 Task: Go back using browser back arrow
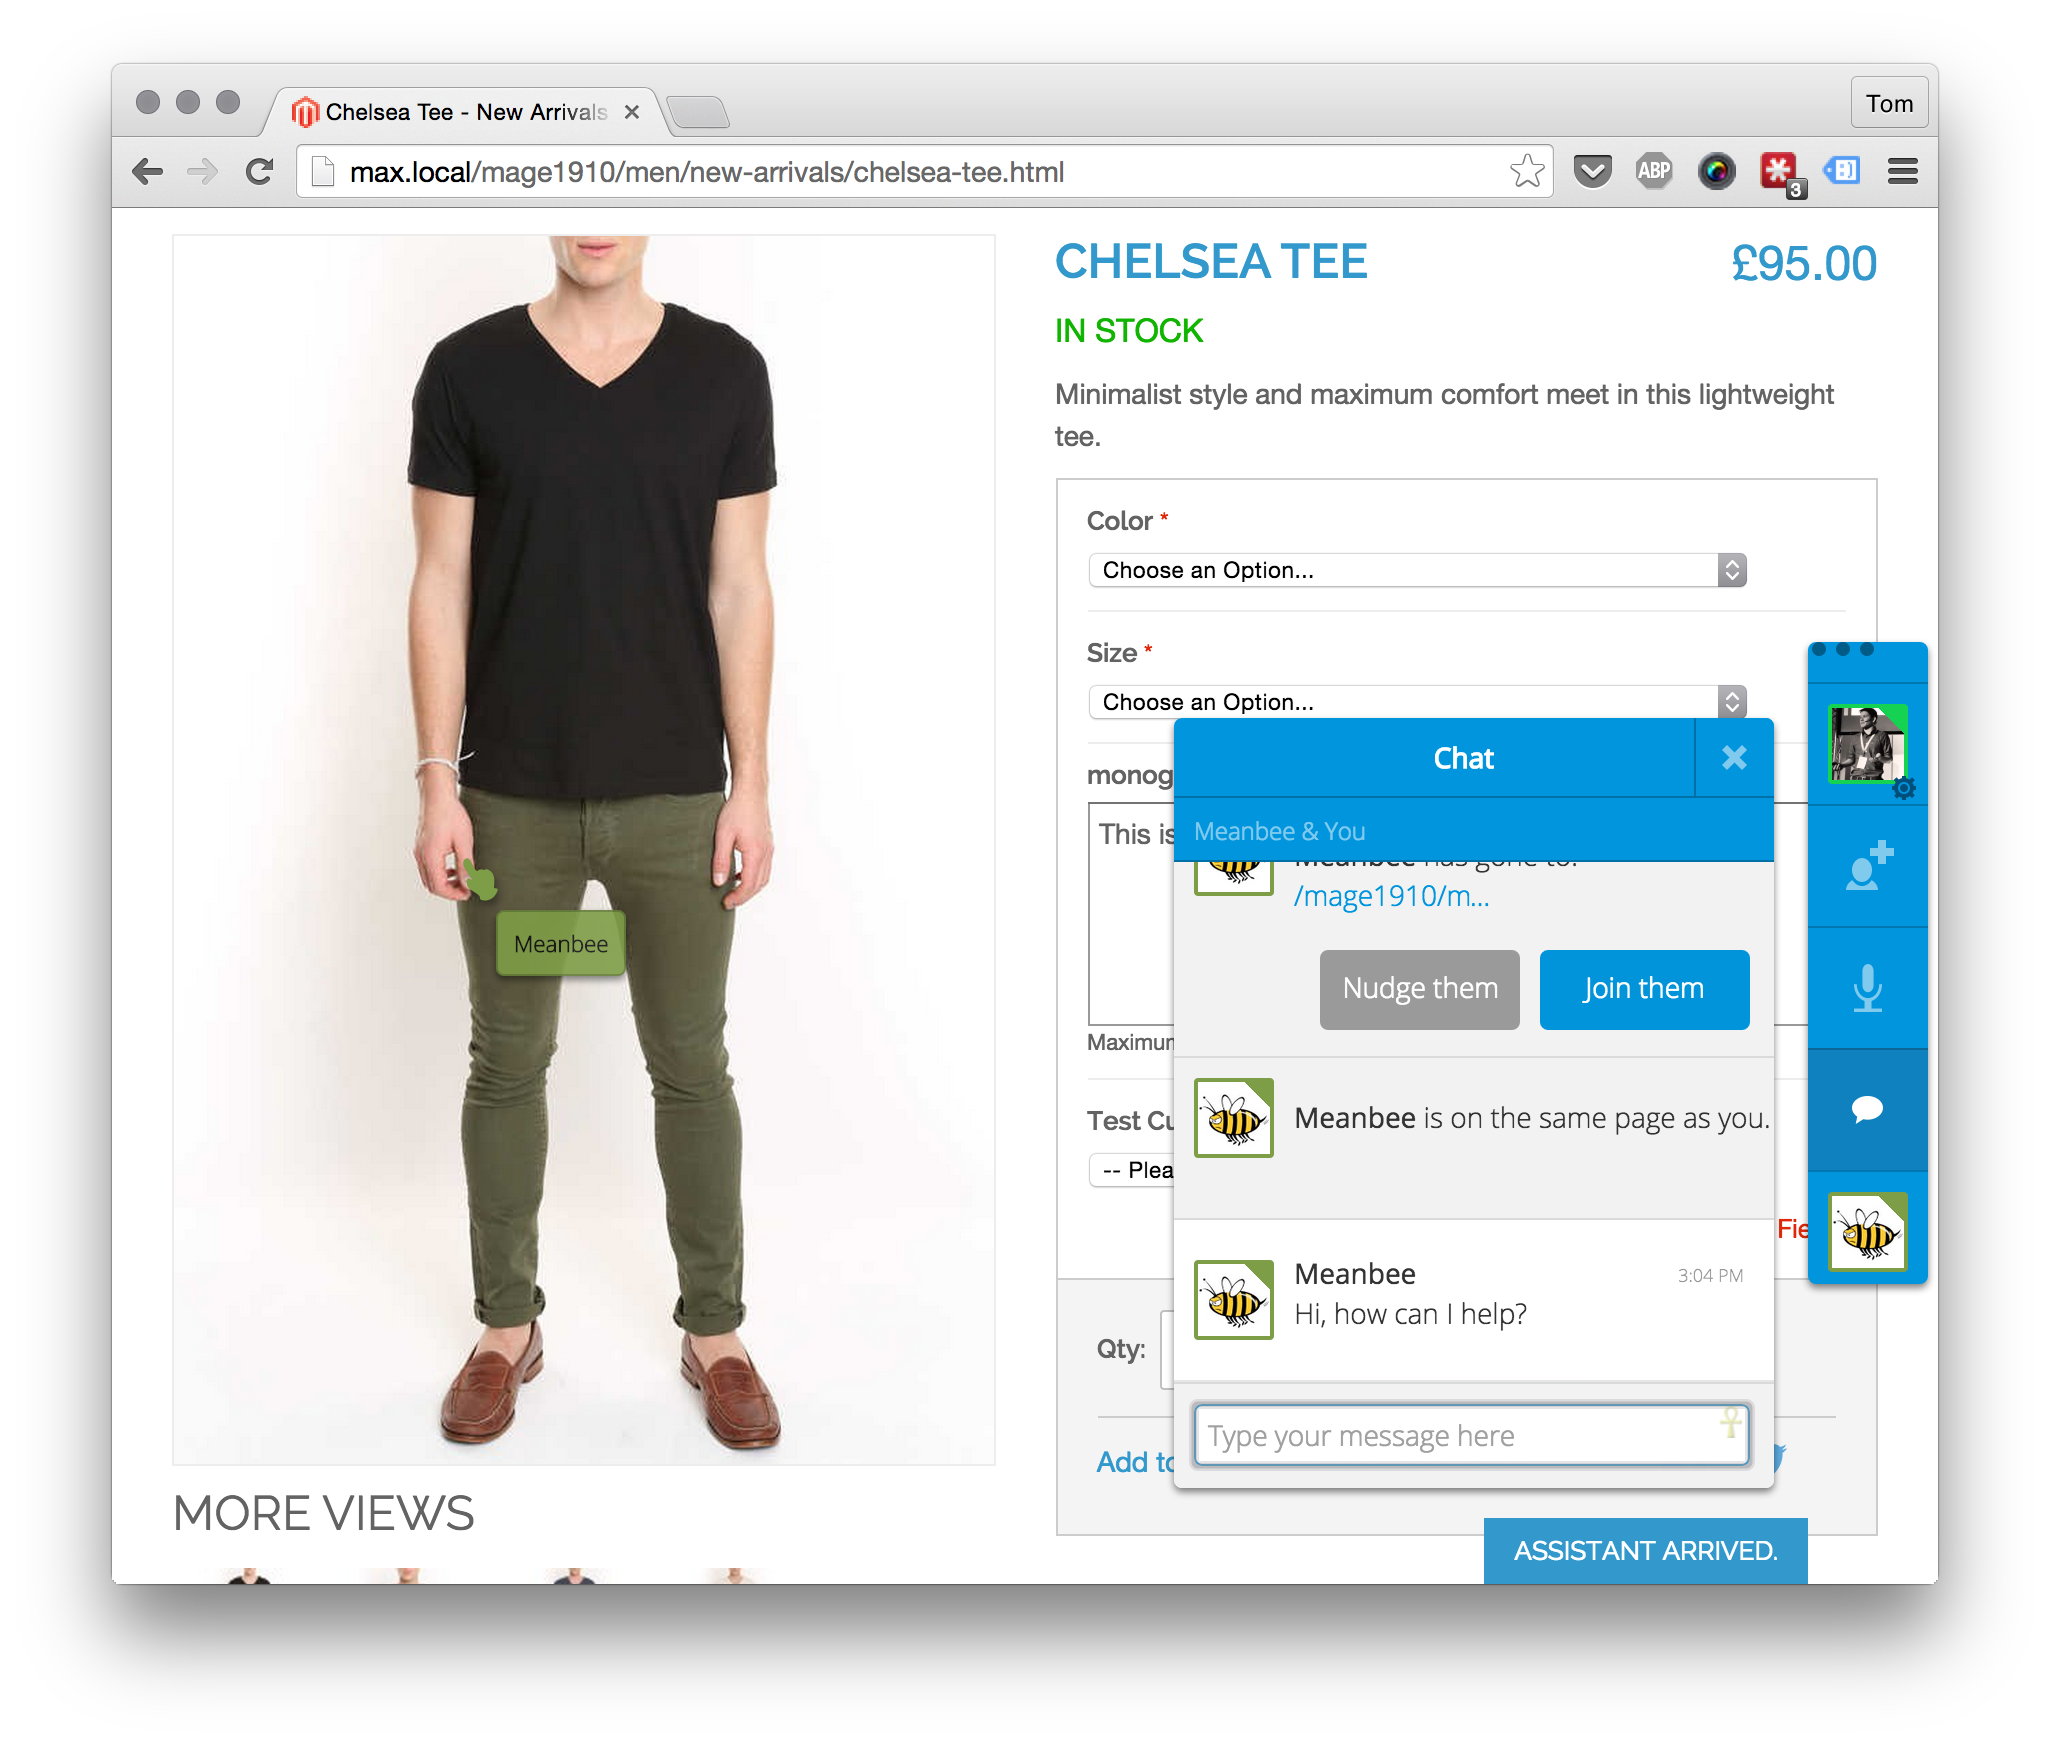click(148, 171)
